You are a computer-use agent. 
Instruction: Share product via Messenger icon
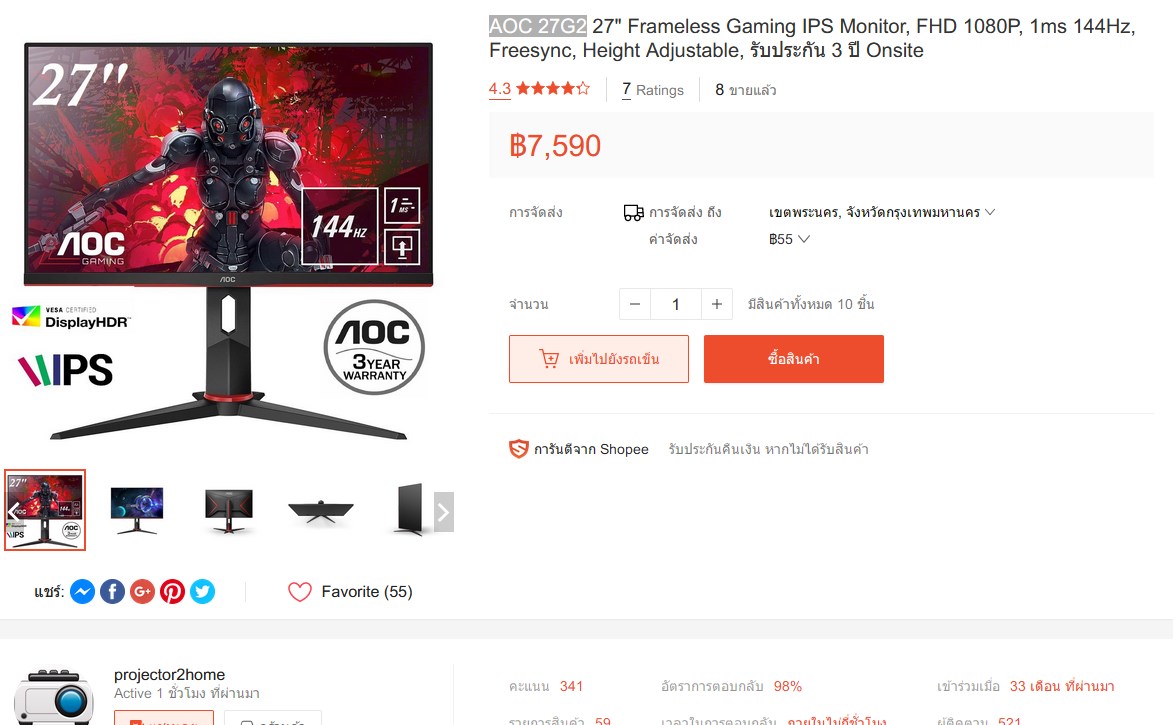tap(82, 592)
